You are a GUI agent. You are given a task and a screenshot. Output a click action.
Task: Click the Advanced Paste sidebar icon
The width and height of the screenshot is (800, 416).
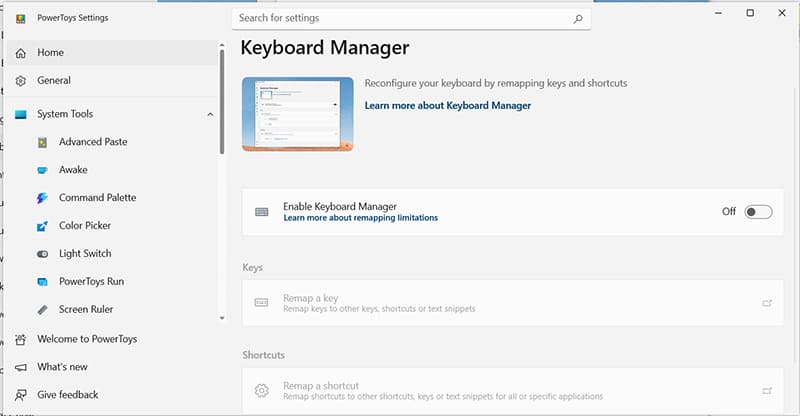(42, 142)
